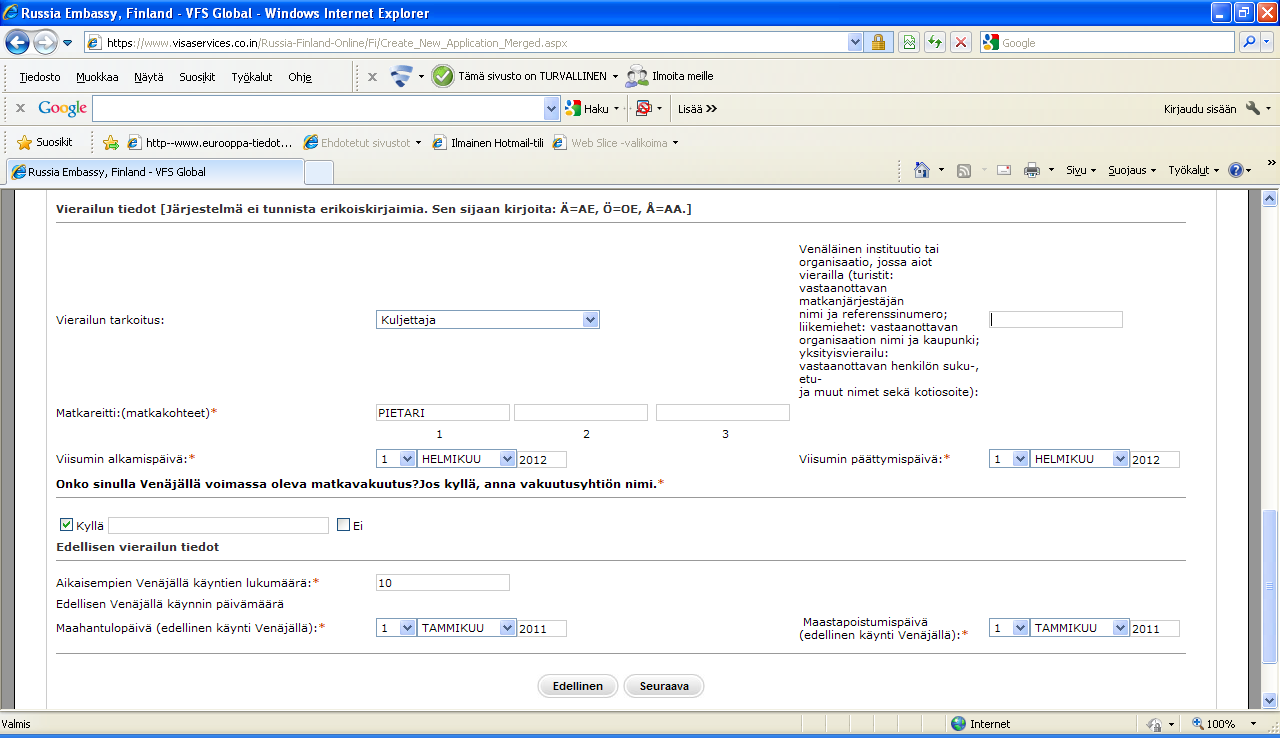Screen dimensions: 1280x738
Task: Open previous entry month TAMMIKUU dropdown
Action: (508, 628)
